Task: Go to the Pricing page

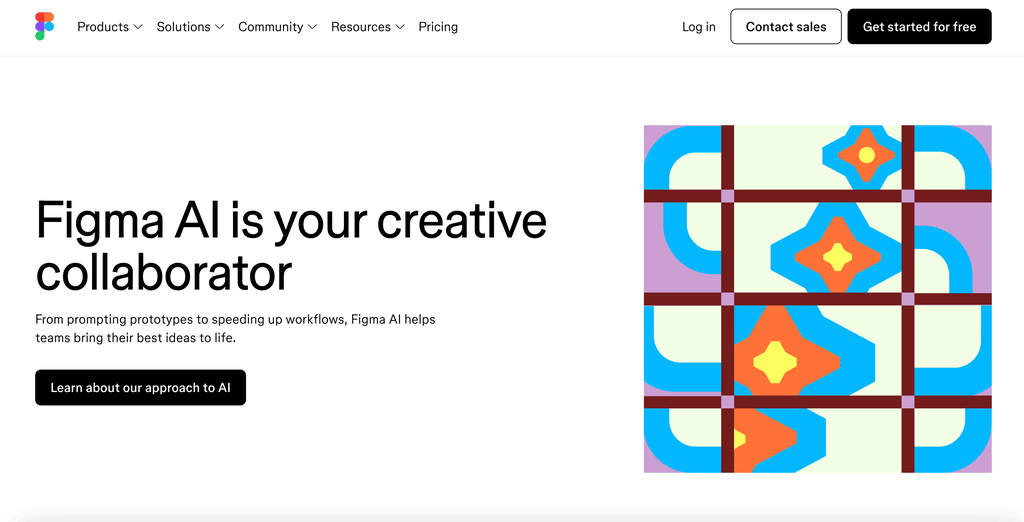Action: tap(438, 27)
